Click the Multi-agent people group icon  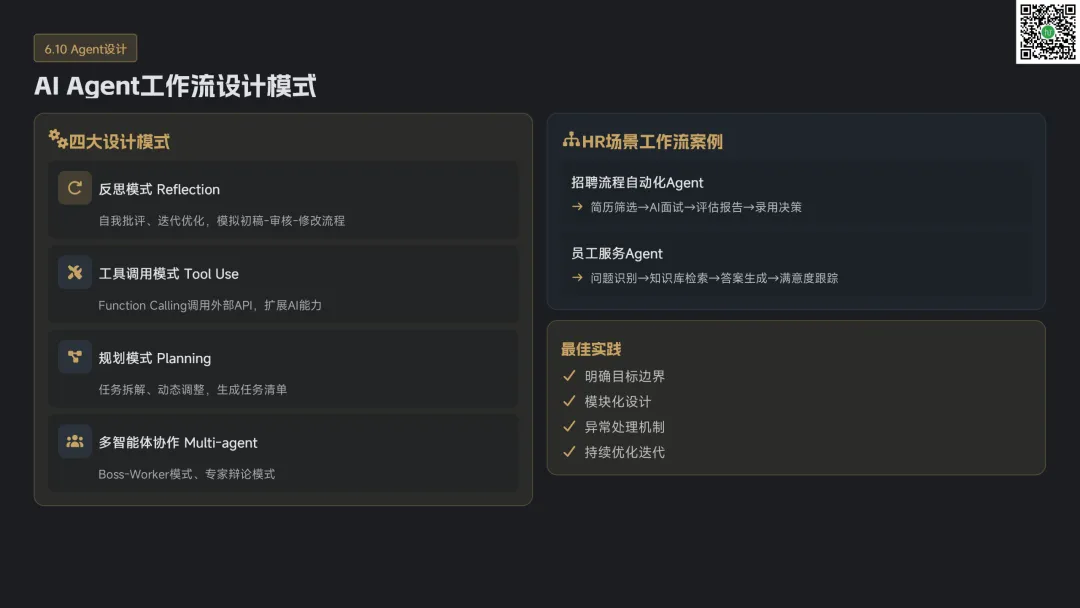coord(74,441)
